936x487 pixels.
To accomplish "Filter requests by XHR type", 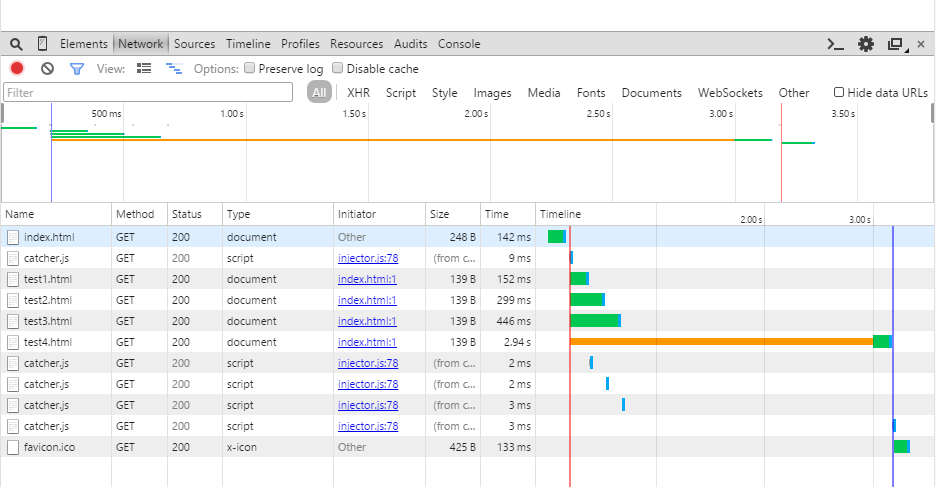I will tap(358, 93).
